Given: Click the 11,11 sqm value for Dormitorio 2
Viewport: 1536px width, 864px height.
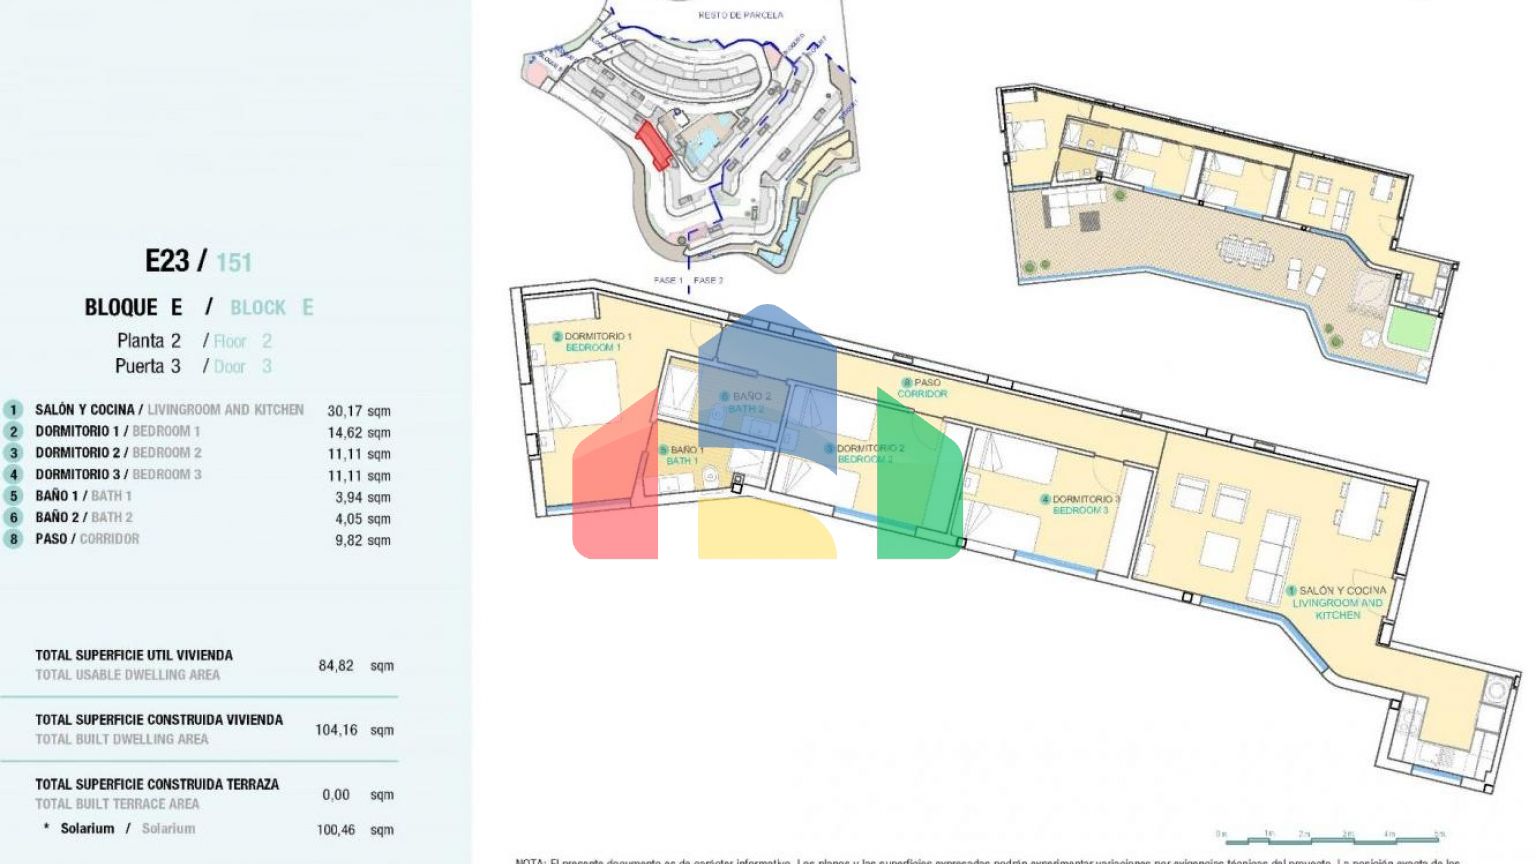Looking at the screenshot, I should (x=359, y=454).
